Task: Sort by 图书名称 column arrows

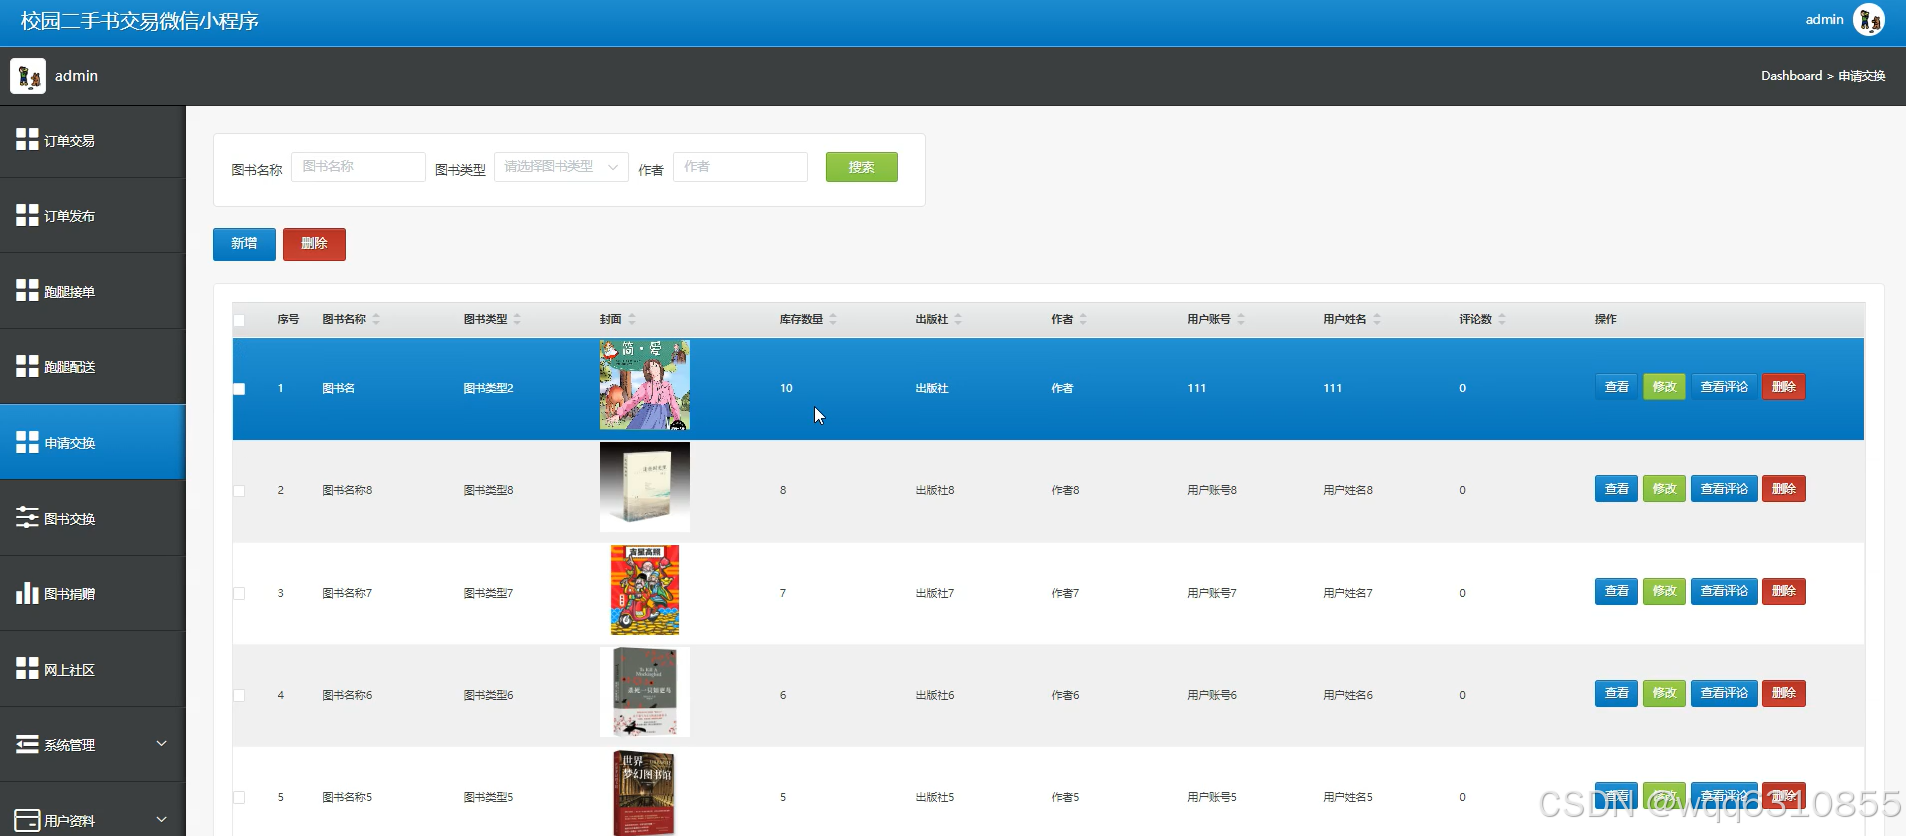Action: 376,319
